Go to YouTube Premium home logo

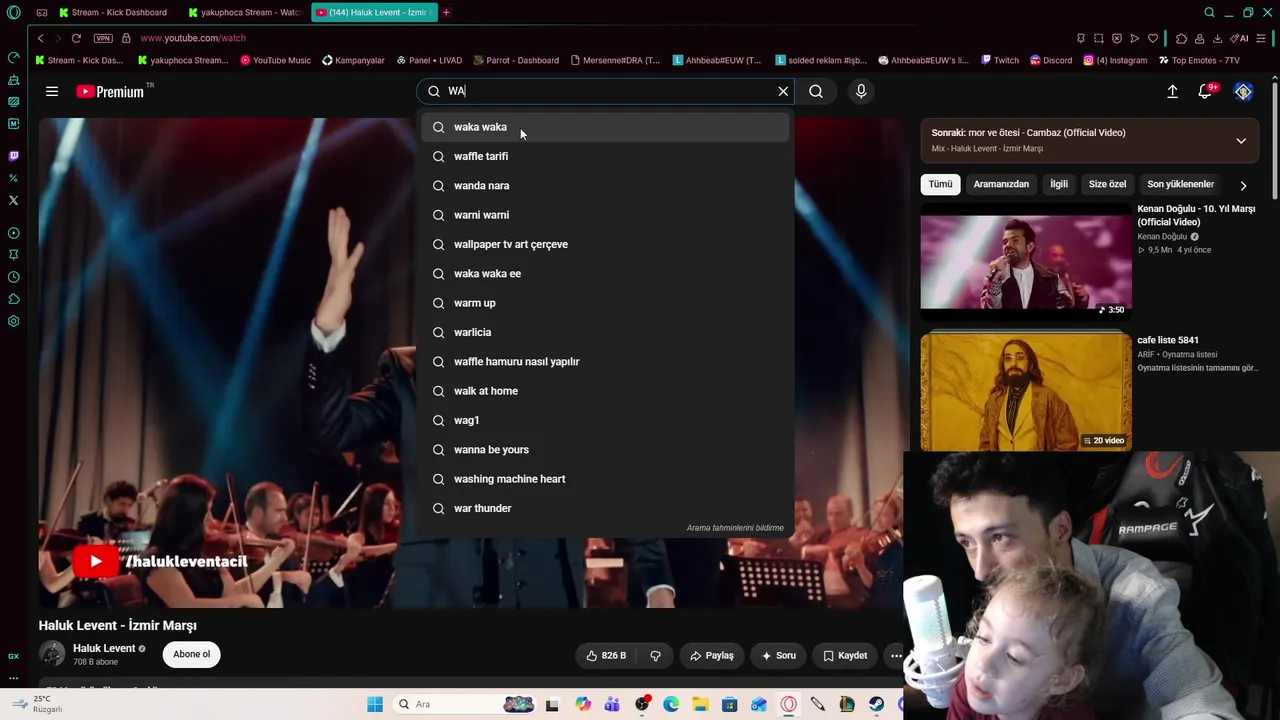pos(110,91)
